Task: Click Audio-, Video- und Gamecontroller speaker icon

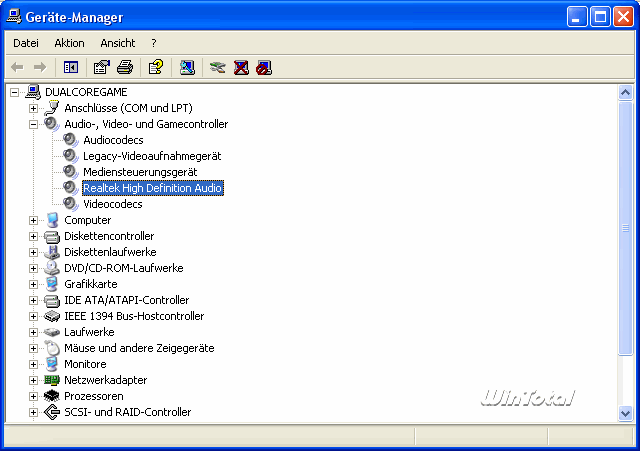Action: coord(52,124)
